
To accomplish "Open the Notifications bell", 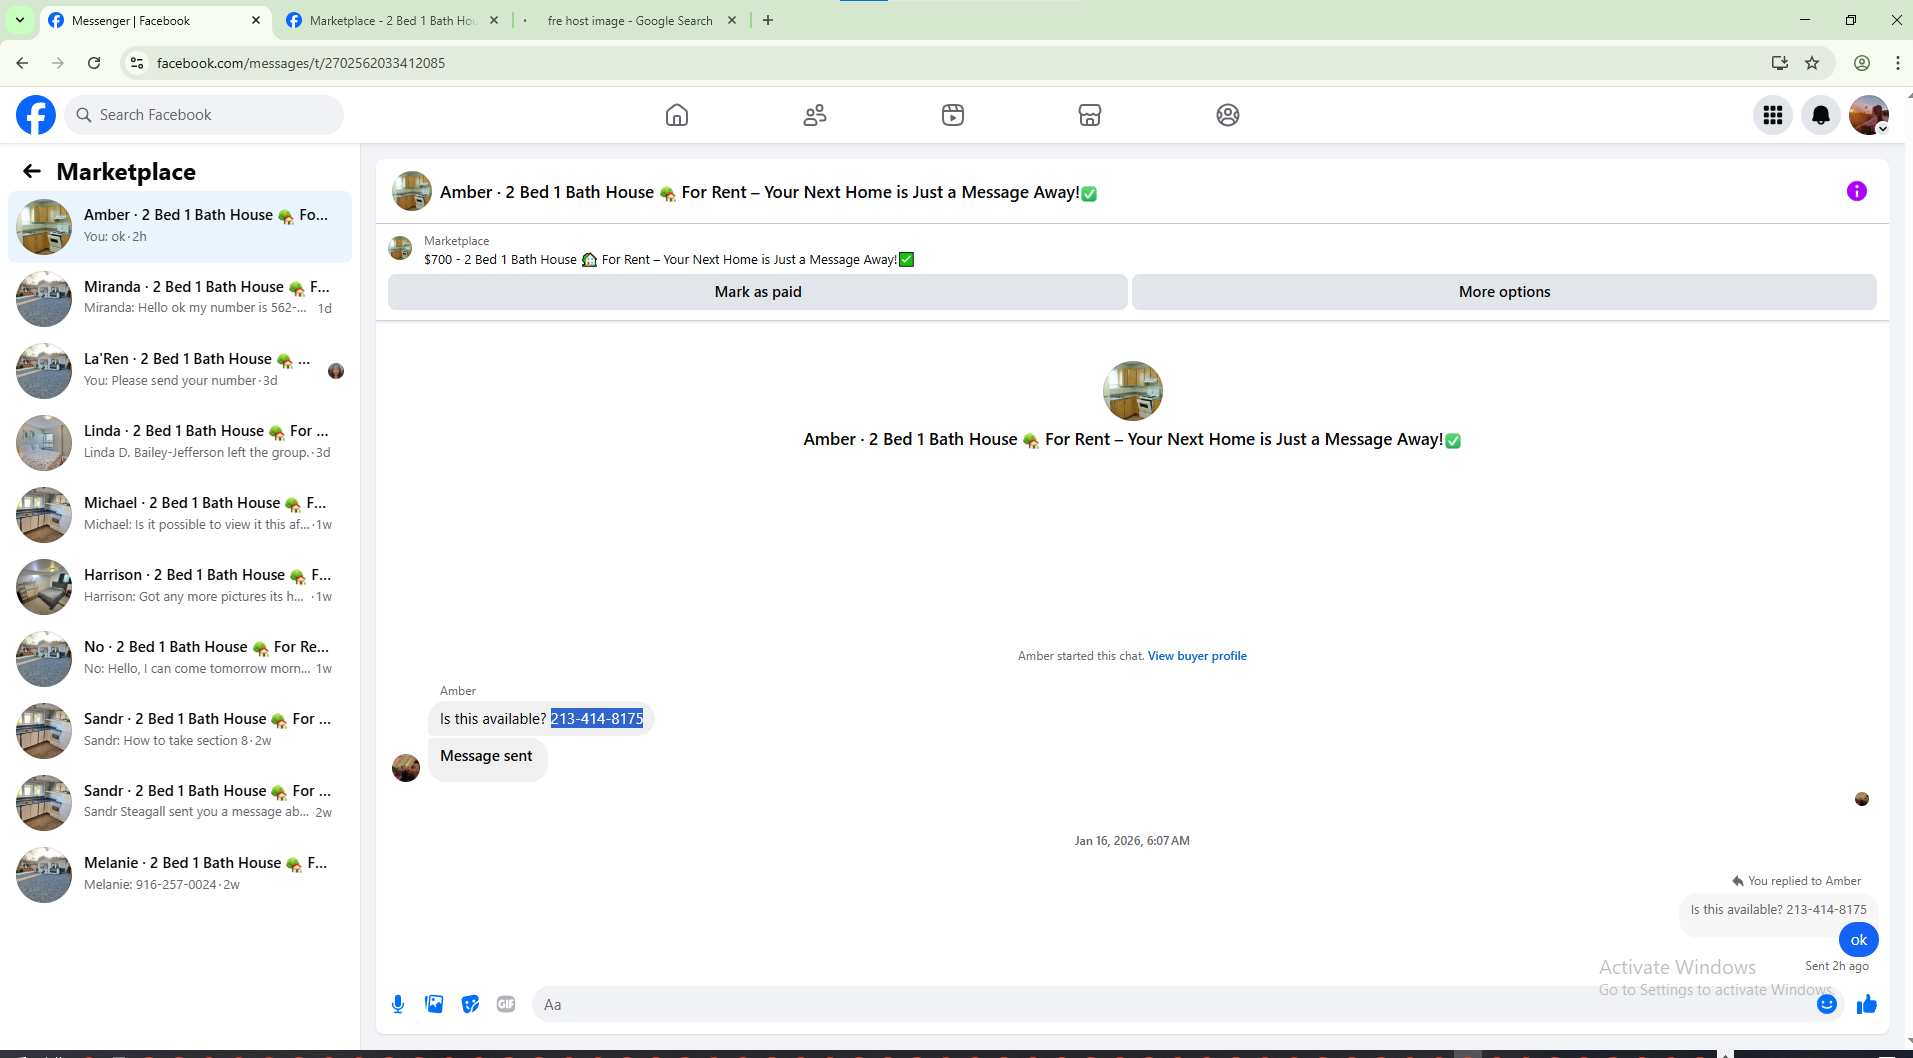I will [1821, 115].
